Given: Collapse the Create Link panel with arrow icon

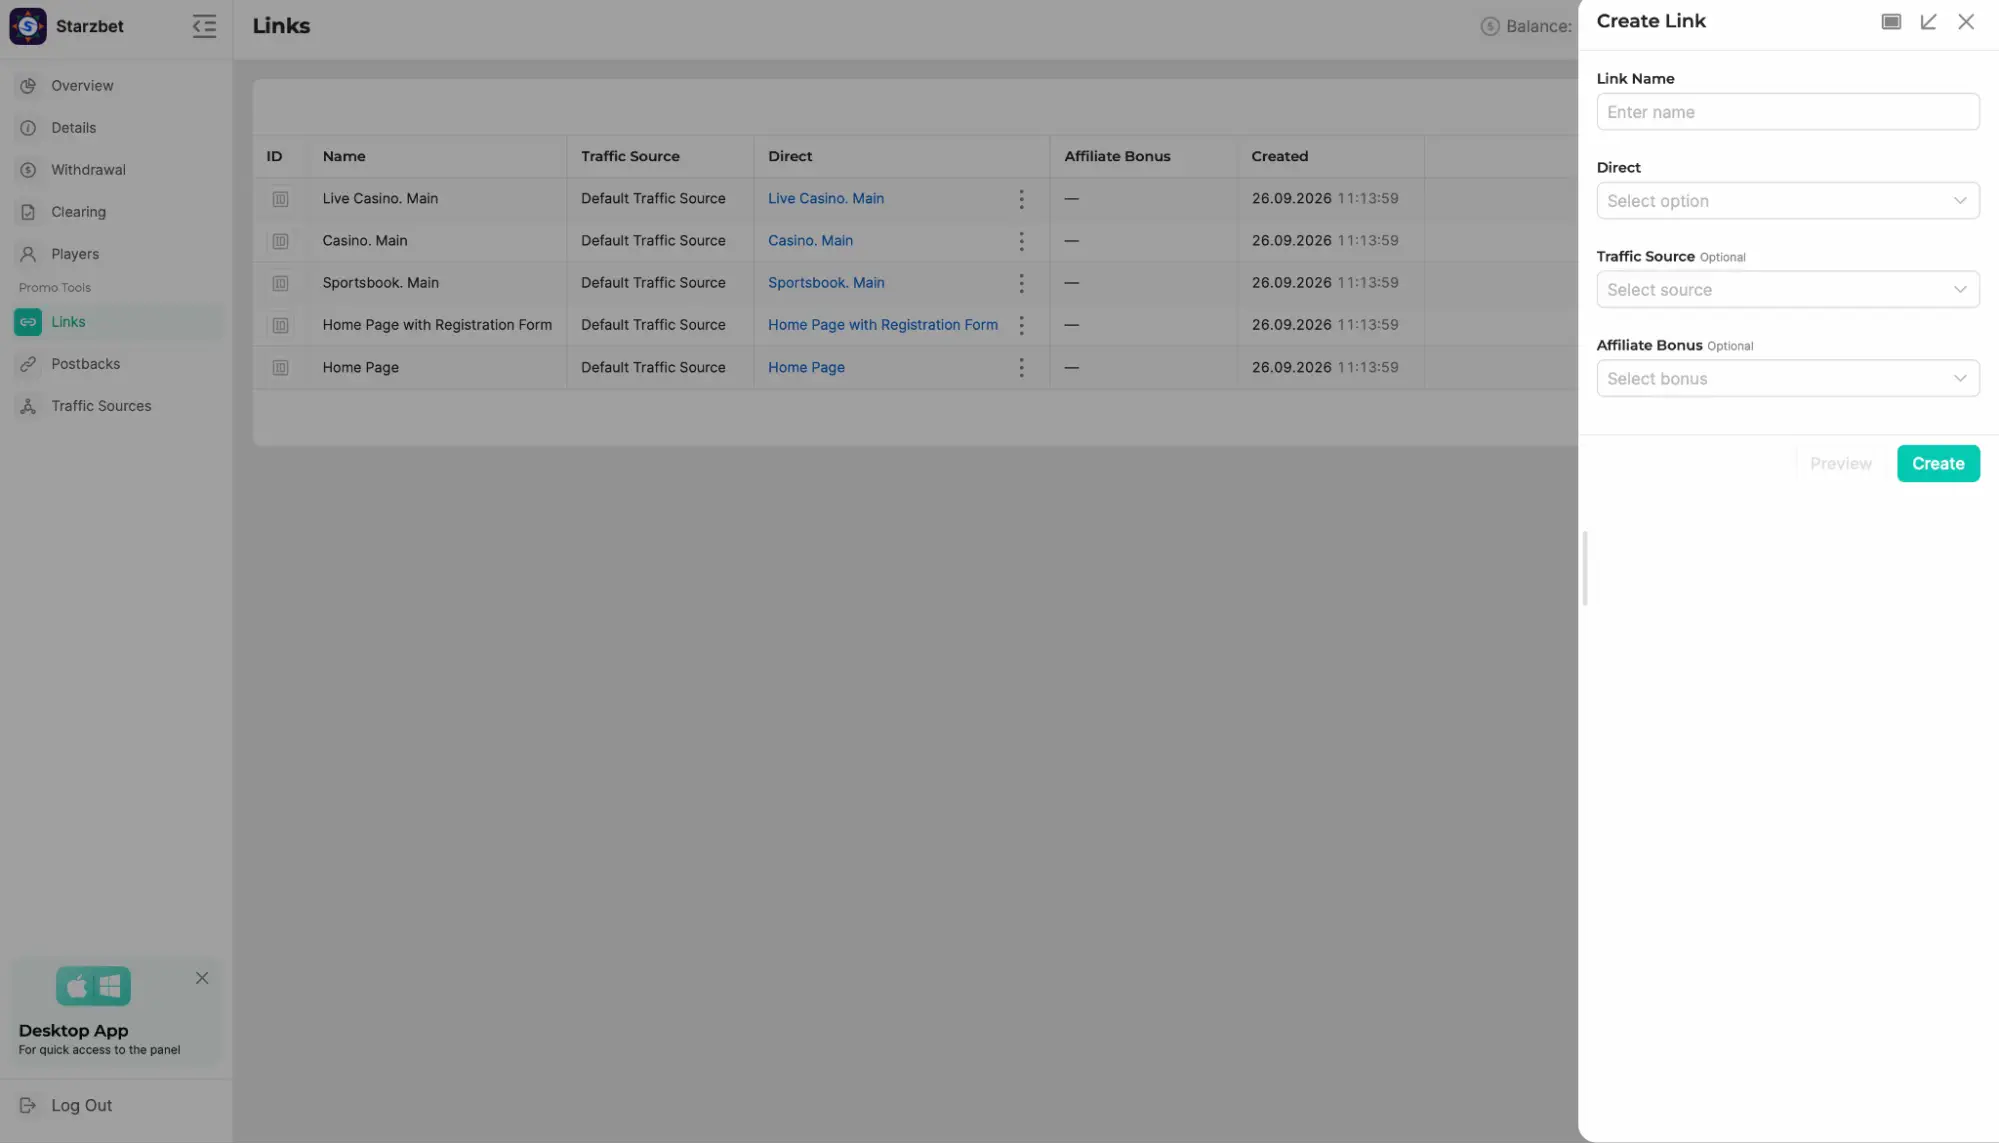Looking at the screenshot, I should 1929,22.
